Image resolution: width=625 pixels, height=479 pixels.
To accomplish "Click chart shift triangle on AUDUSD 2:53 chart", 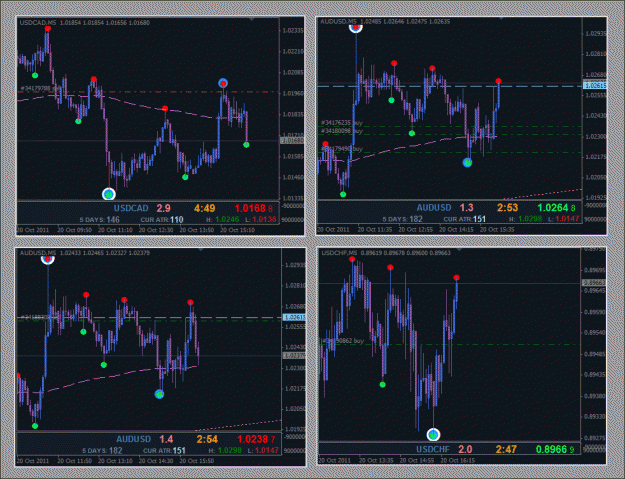I will point(501,18).
